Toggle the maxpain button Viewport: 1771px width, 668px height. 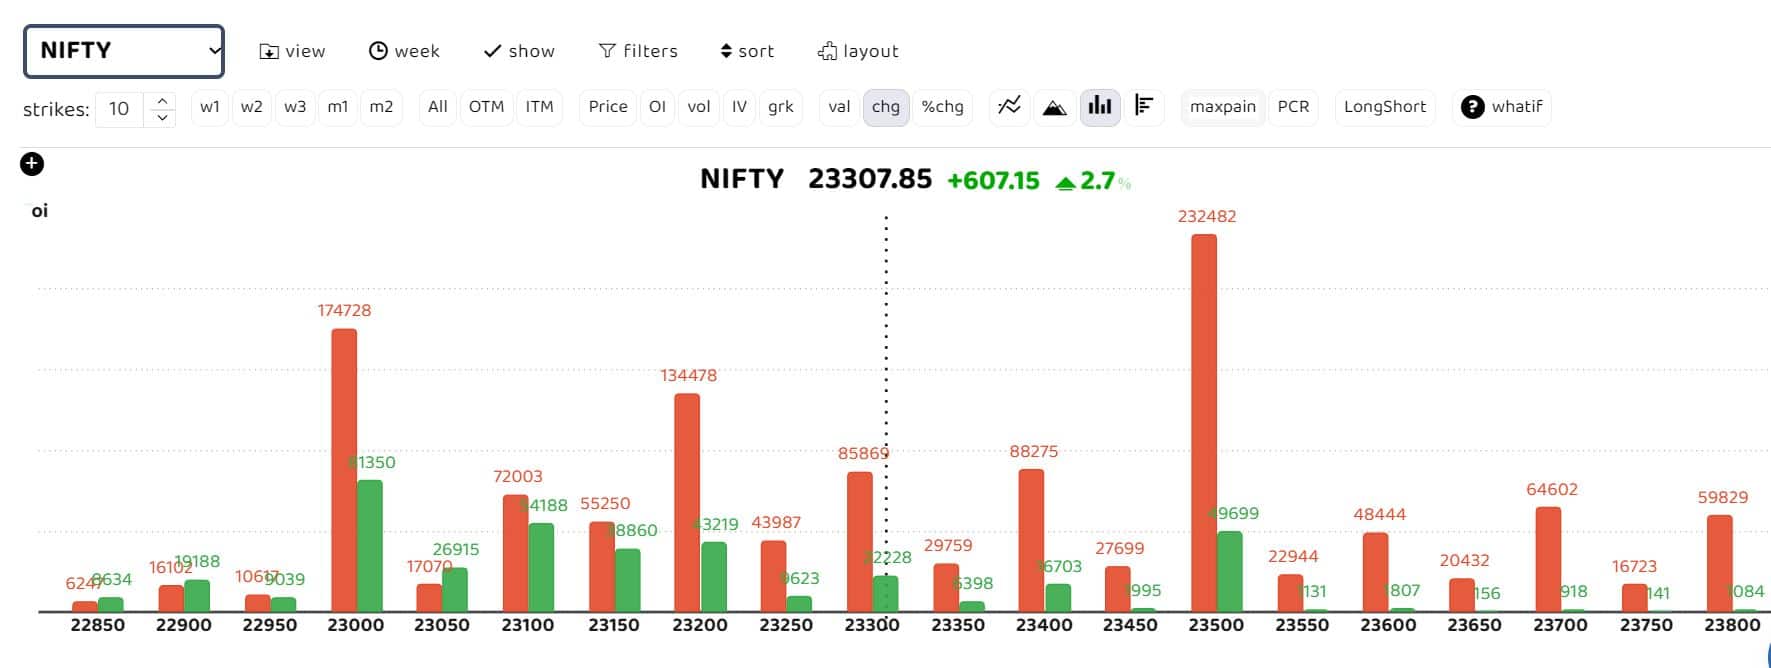click(x=1223, y=107)
